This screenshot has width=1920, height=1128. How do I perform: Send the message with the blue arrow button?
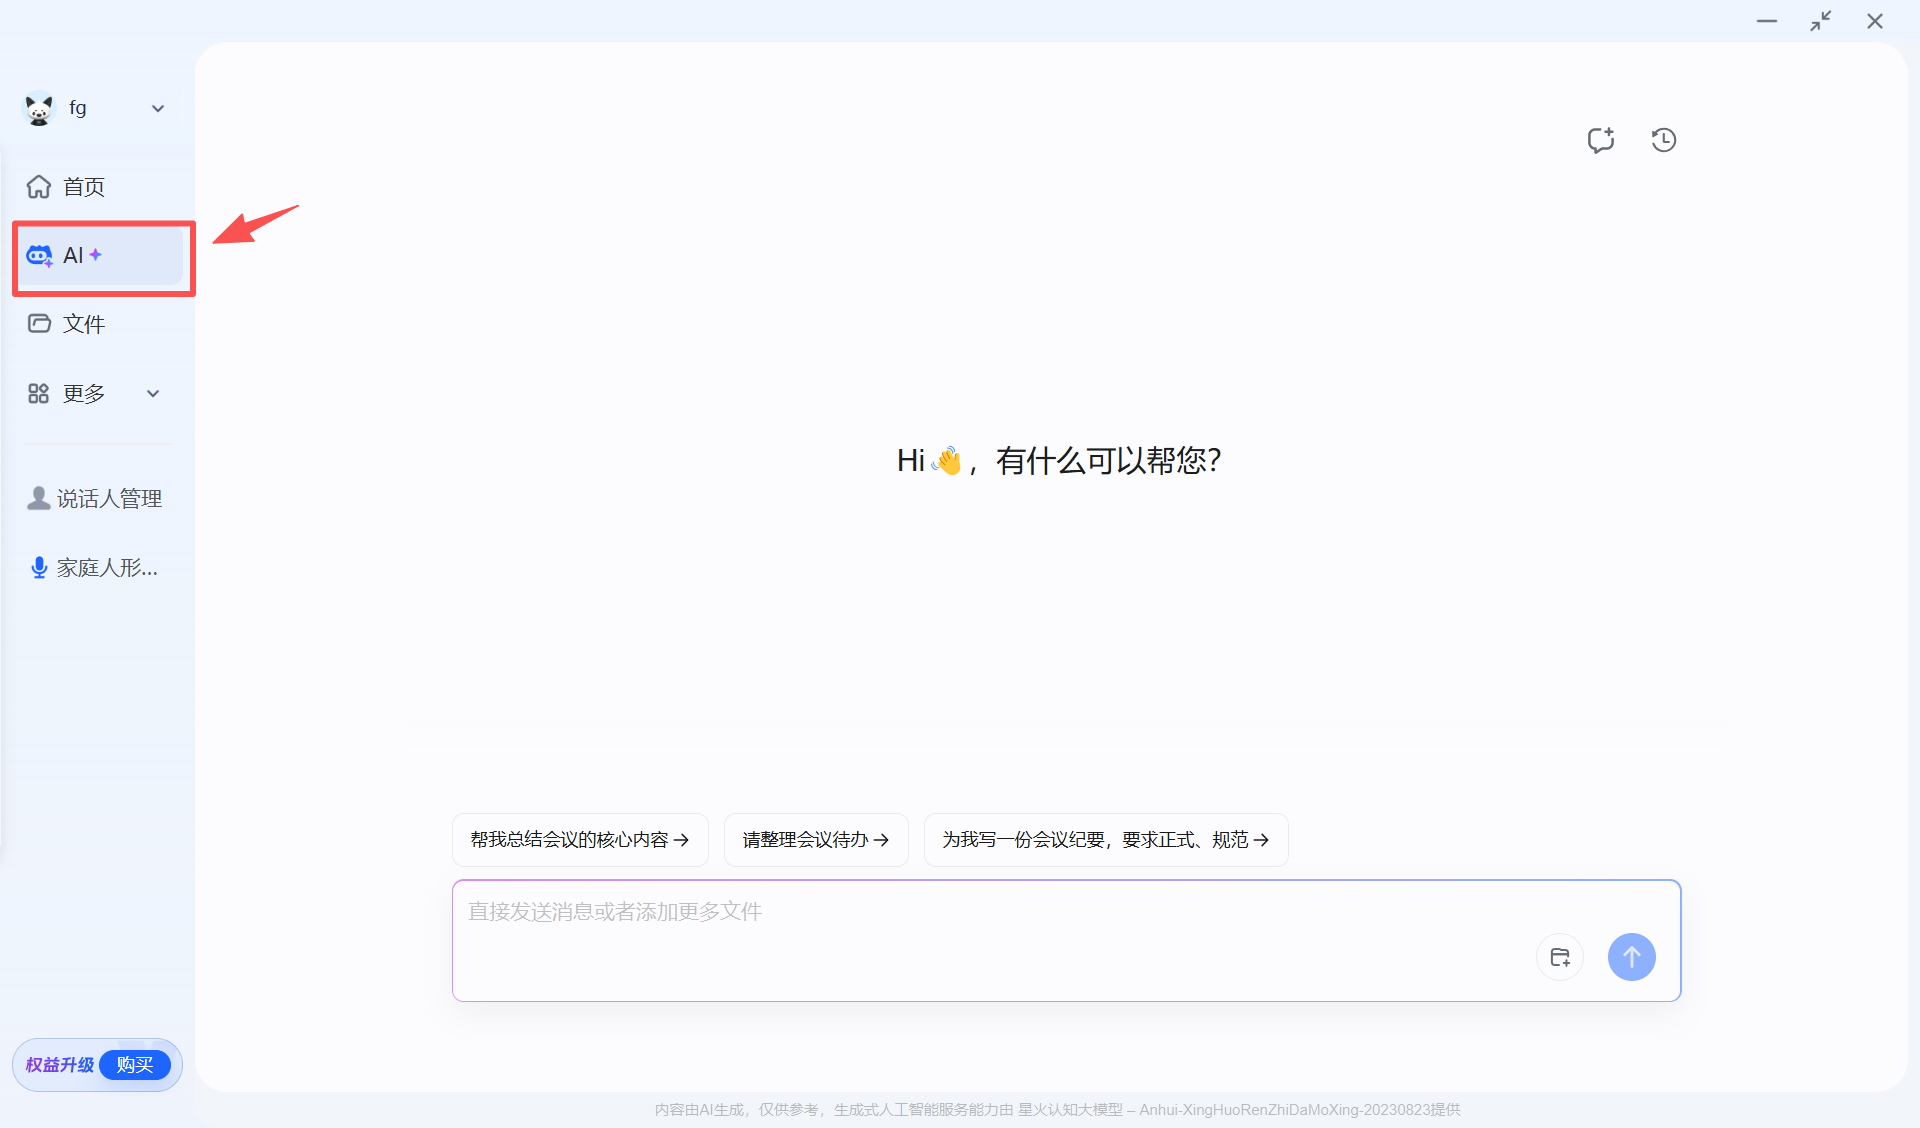pos(1631,956)
